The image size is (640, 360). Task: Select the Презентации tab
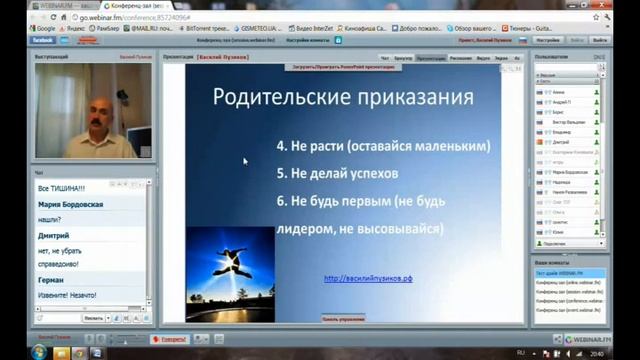431,58
